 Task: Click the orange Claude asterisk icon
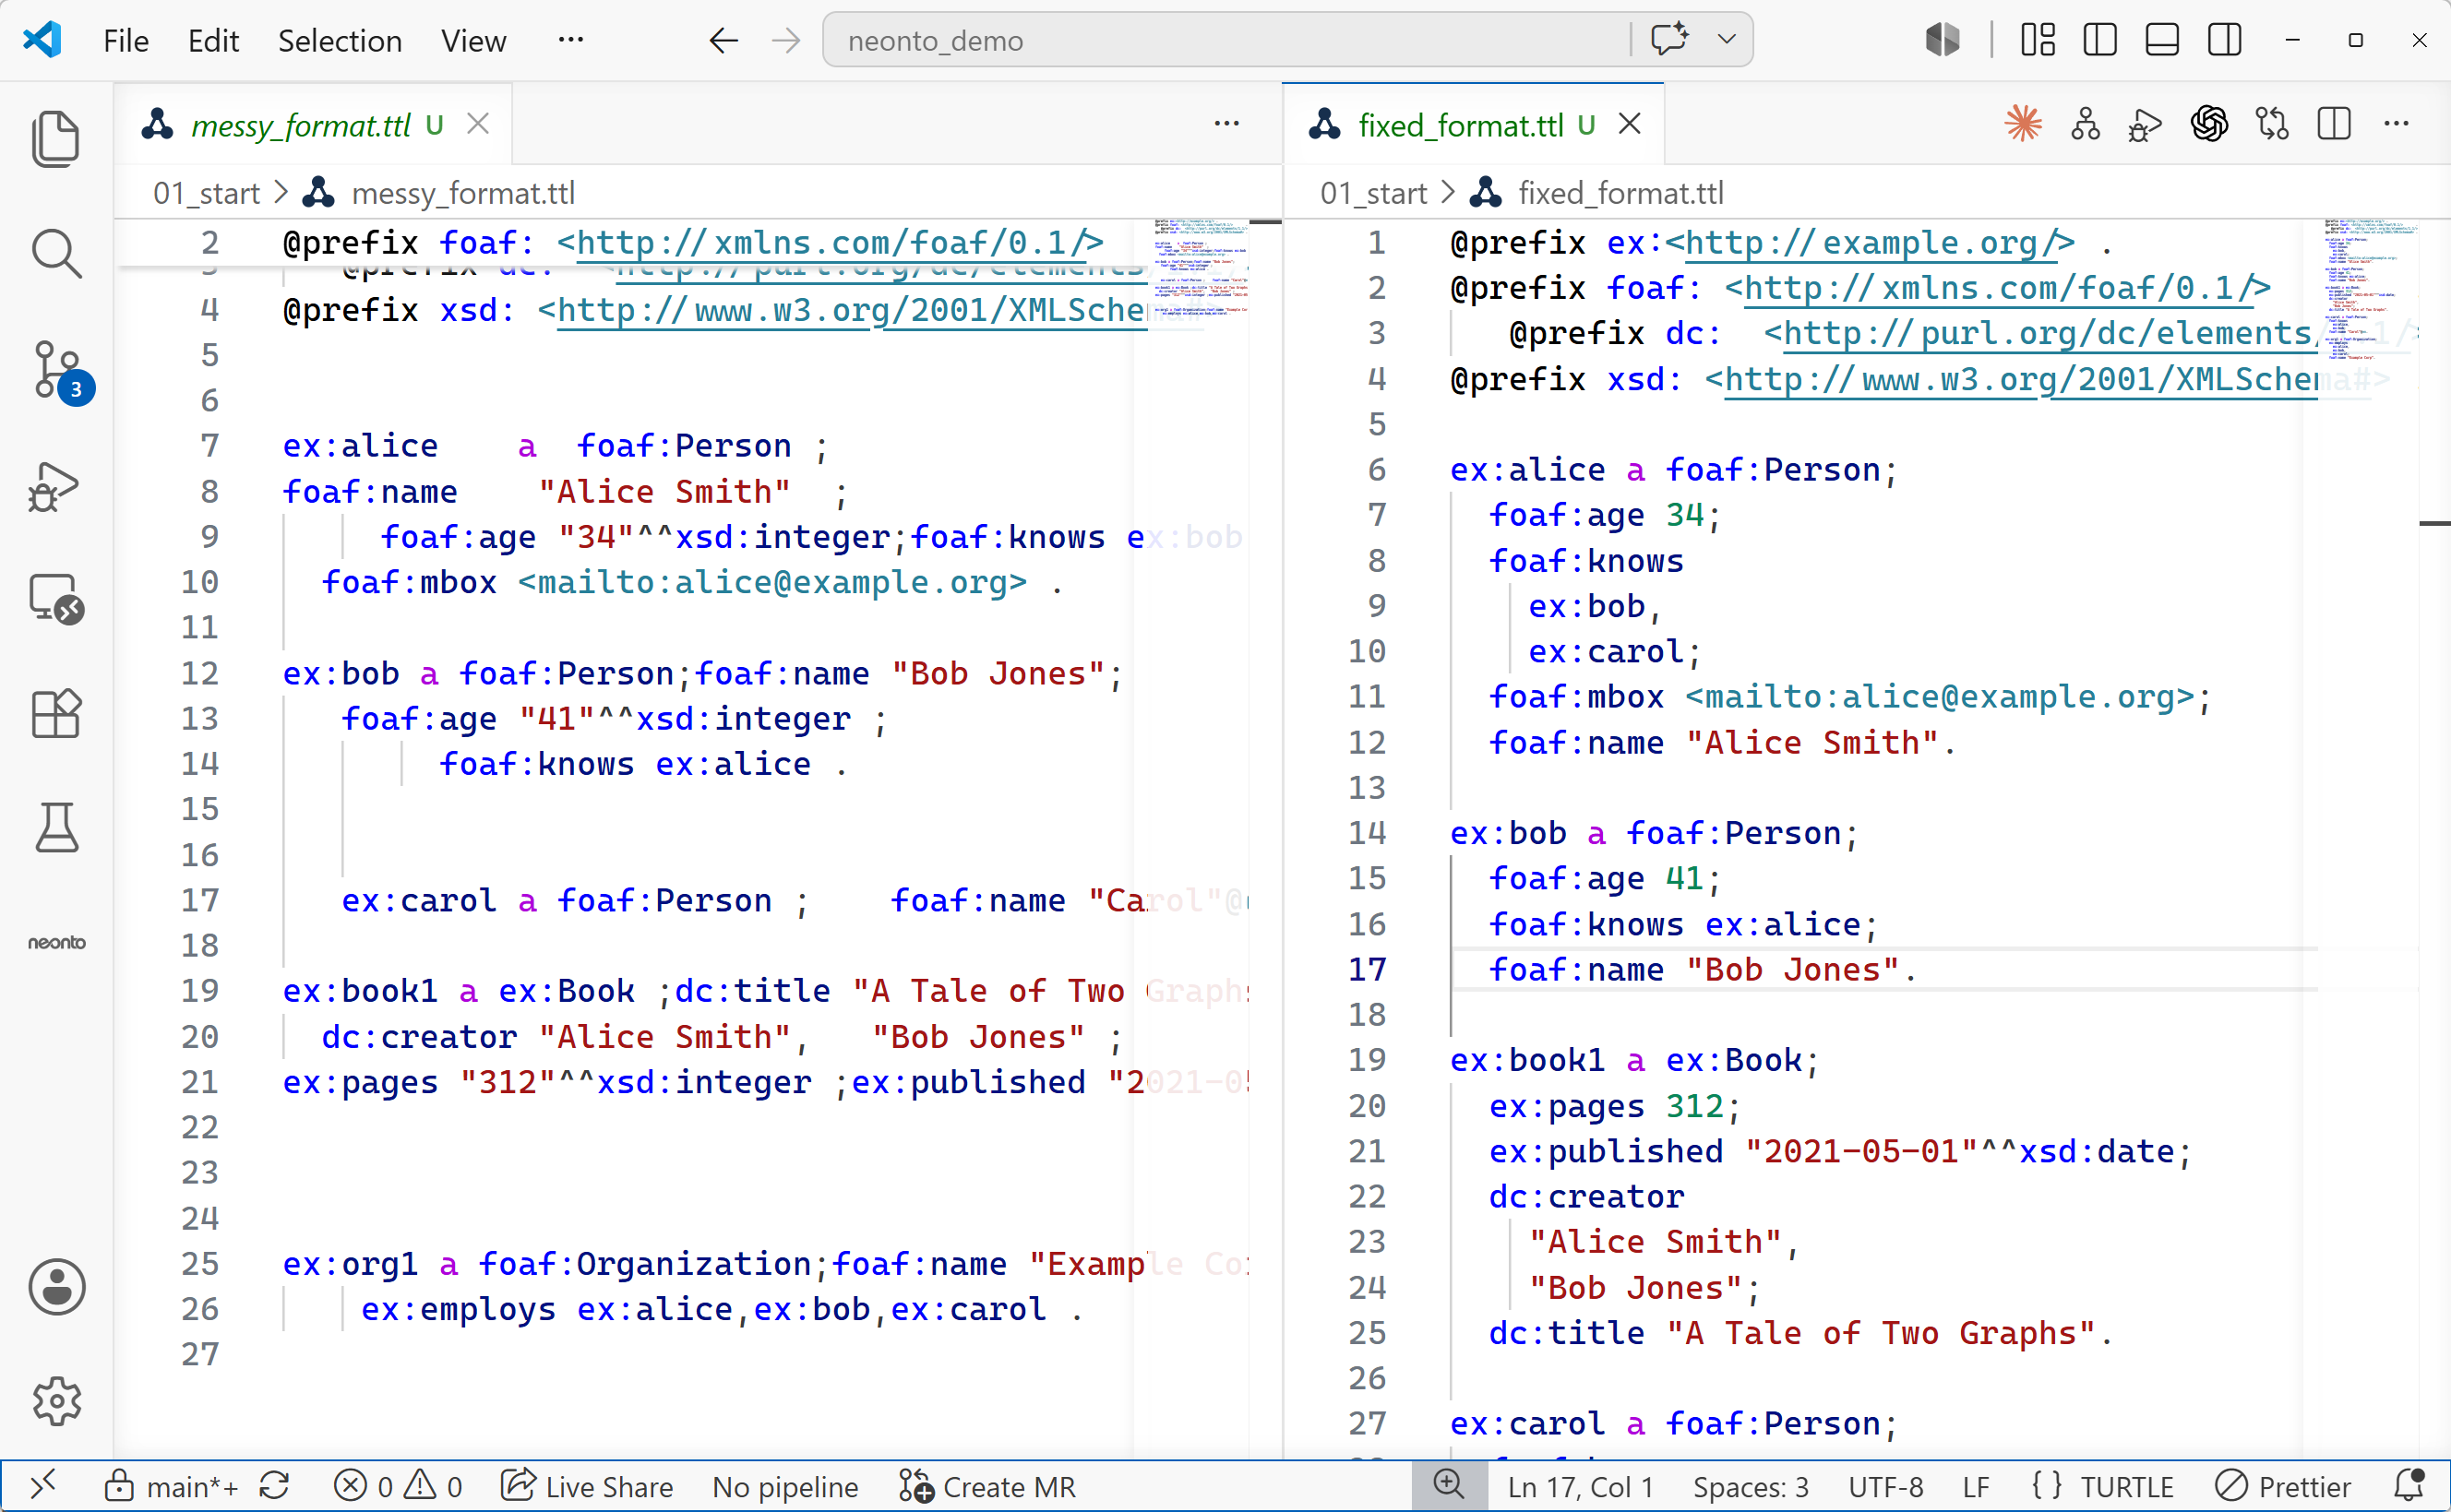click(x=2023, y=124)
